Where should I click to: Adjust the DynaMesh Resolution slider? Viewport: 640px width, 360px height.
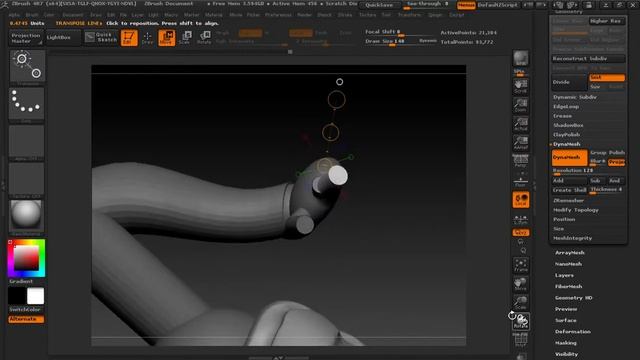pos(588,171)
